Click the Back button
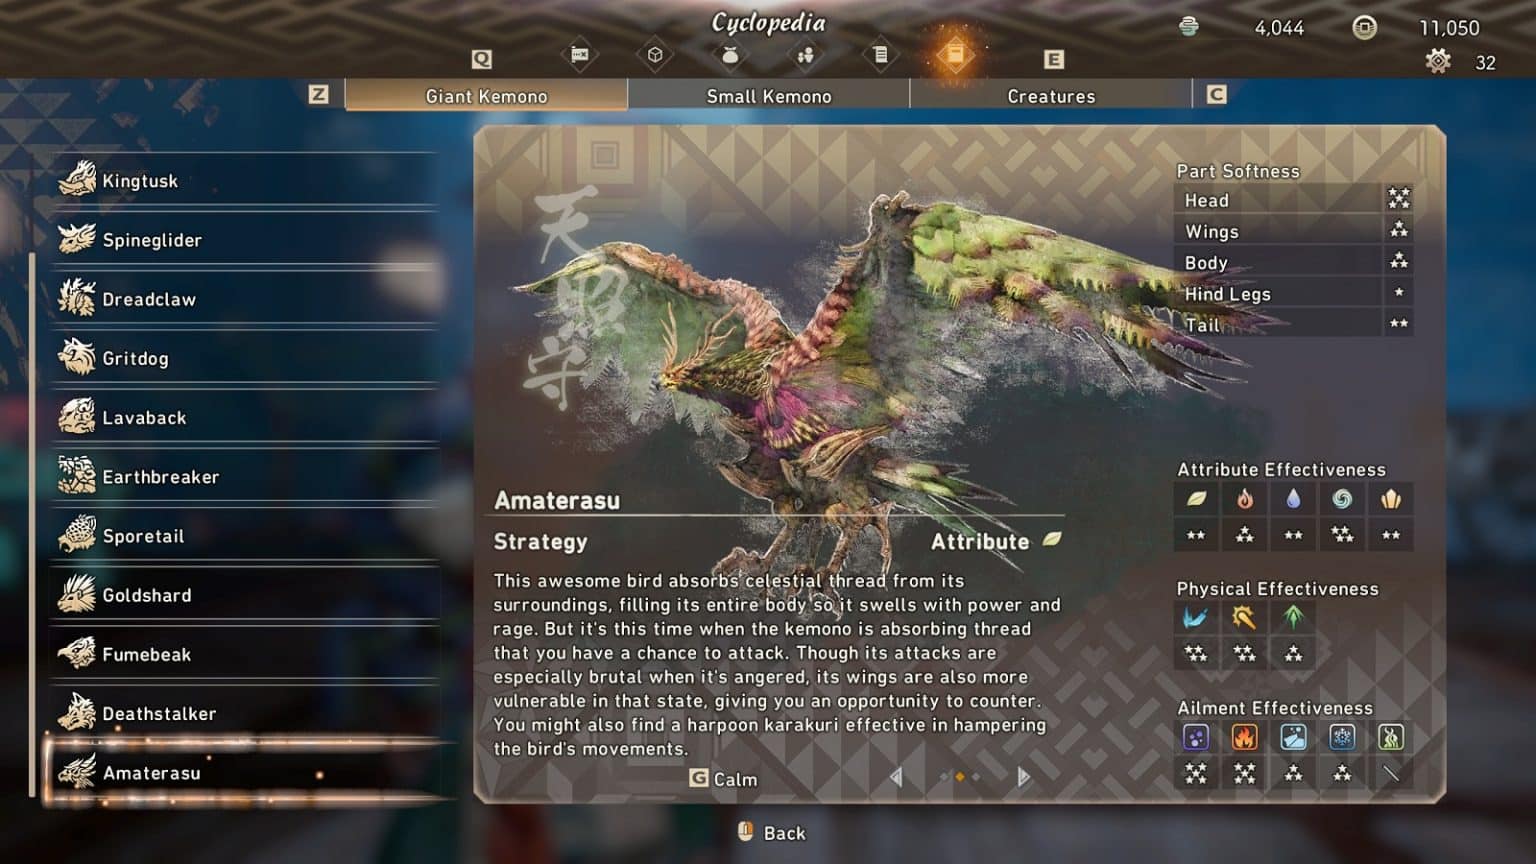The height and width of the screenshot is (864, 1536). 771,832
